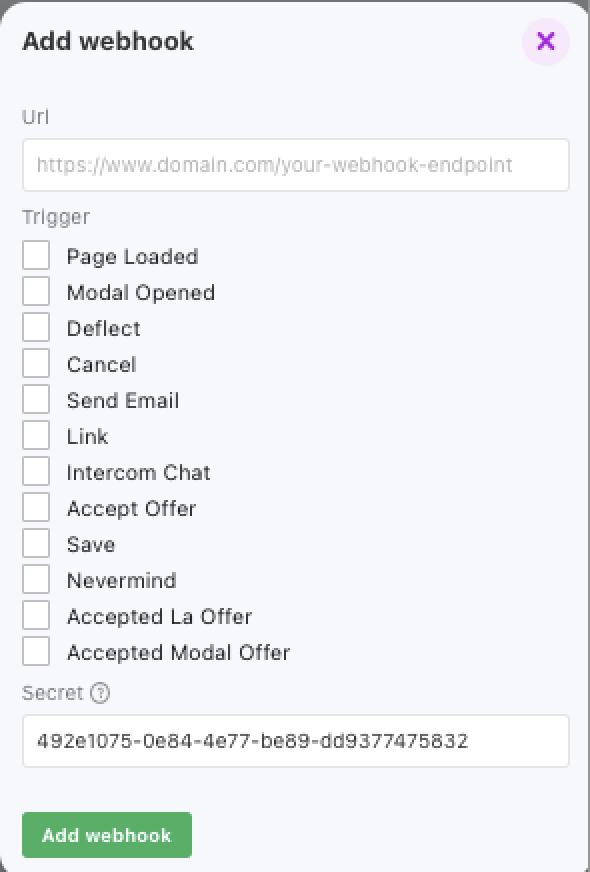Select the Cancel trigger checkbox

pos(36,364)
